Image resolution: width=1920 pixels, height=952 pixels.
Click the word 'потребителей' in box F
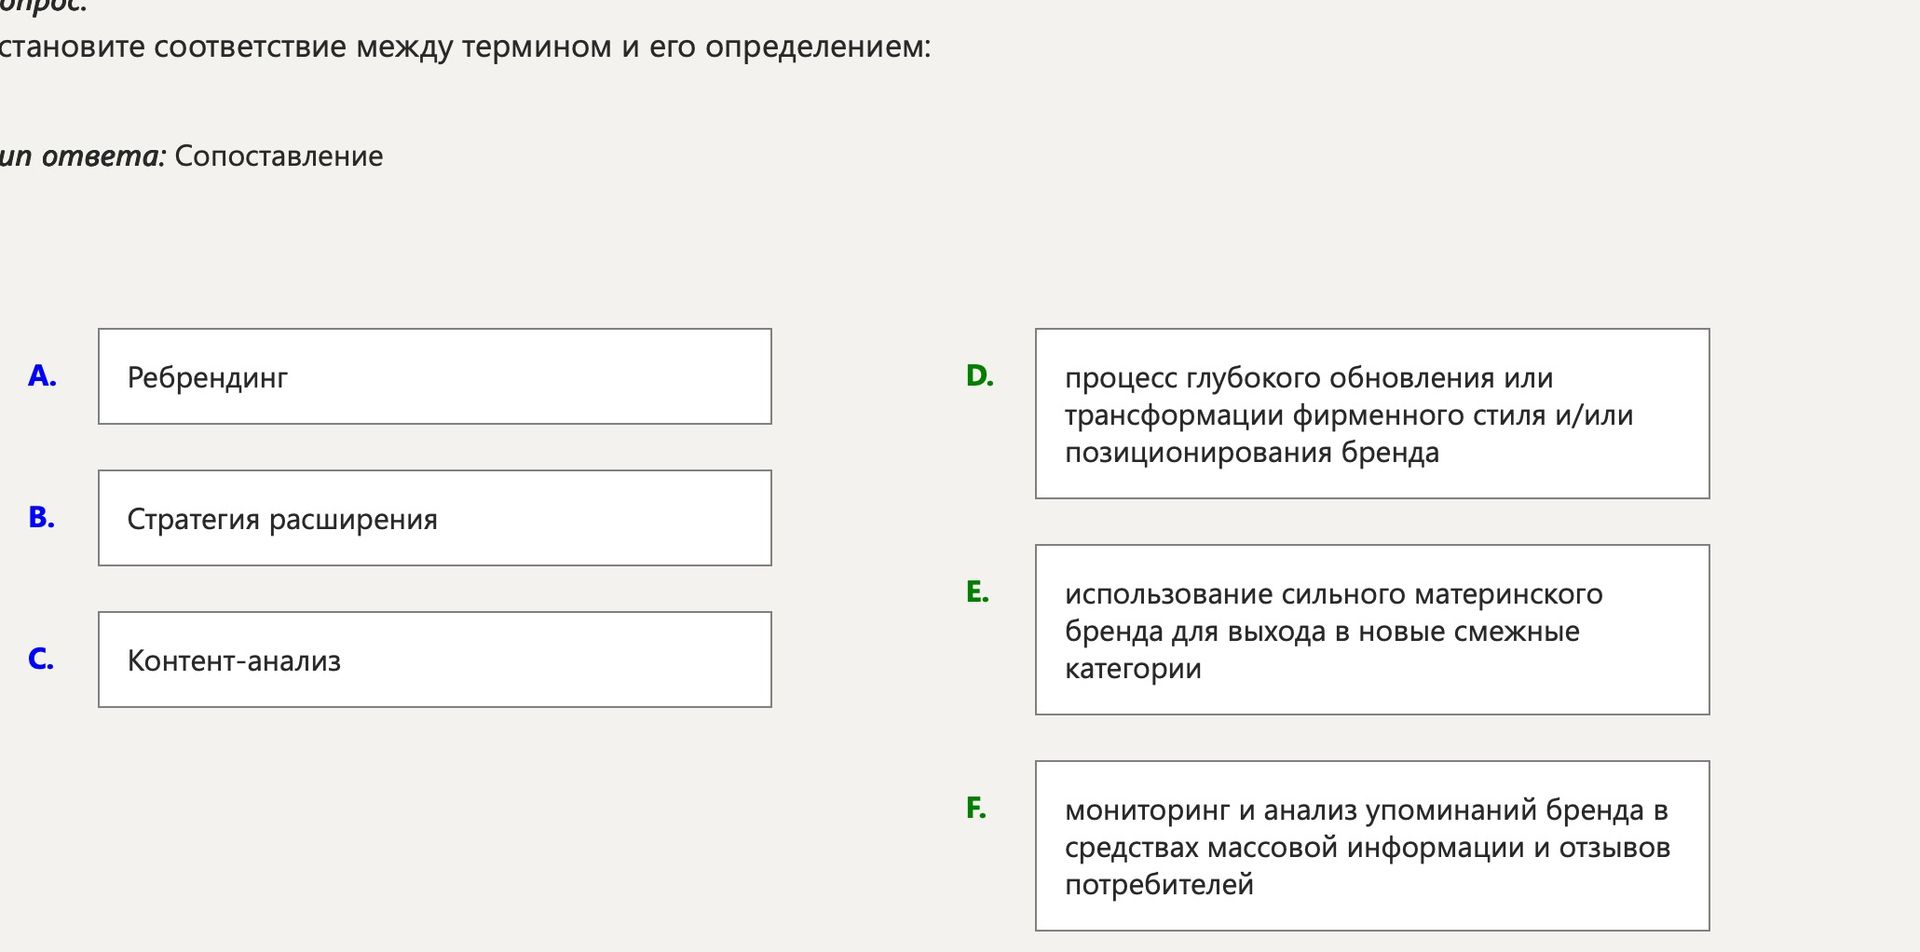(x=1159, y=885)
